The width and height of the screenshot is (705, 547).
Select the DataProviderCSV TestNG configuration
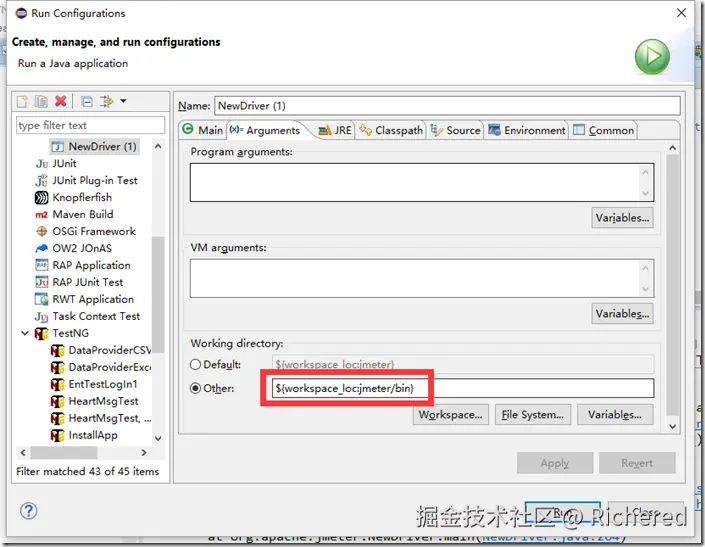click(x=110, y=350)
